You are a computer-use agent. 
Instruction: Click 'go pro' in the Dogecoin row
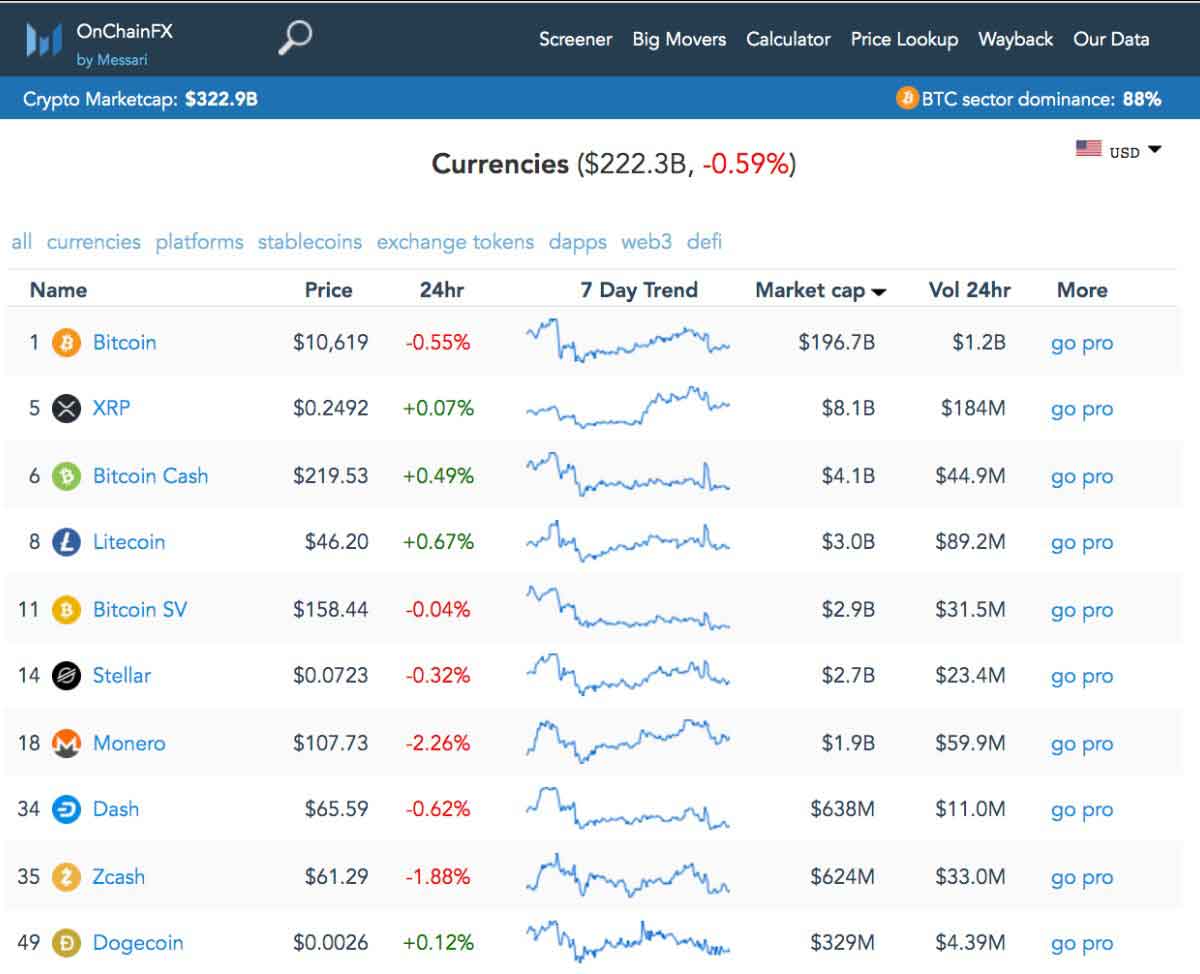[x=1082, y=944]
